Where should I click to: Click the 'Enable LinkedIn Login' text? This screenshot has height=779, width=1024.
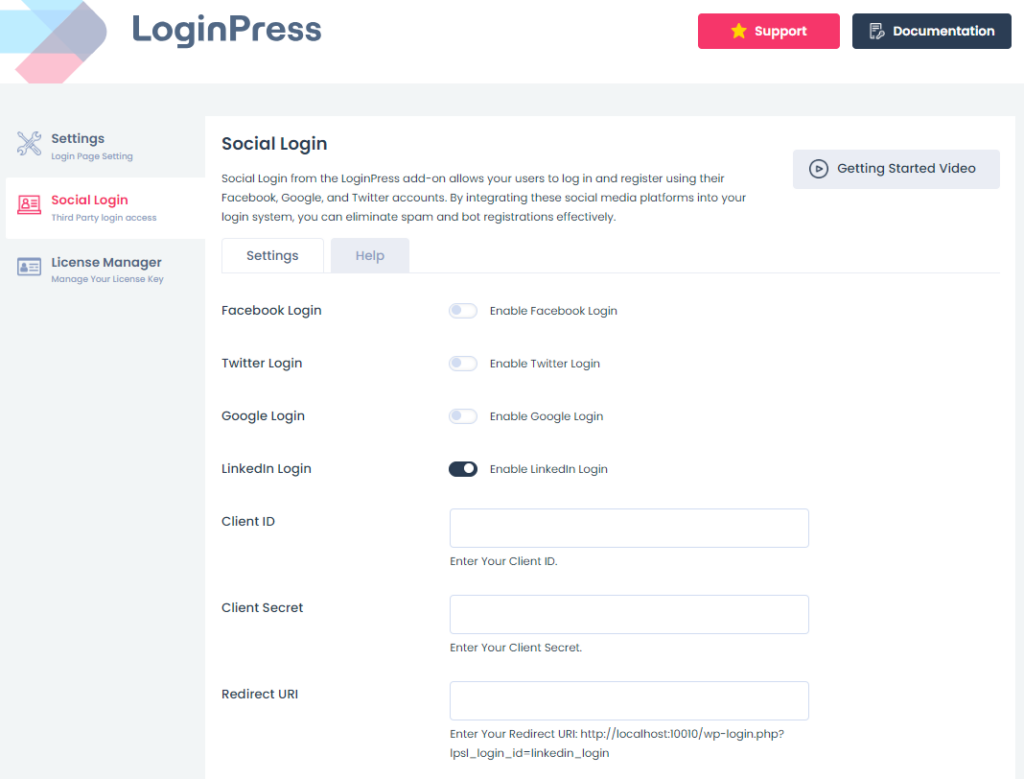[x=549, y=469]
